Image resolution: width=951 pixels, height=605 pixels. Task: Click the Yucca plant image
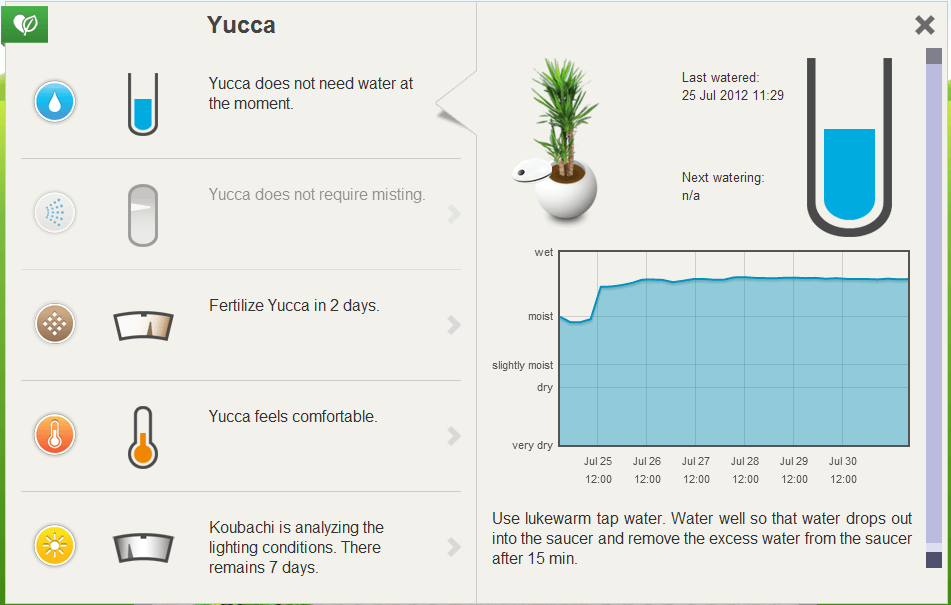tap(558, 138)
